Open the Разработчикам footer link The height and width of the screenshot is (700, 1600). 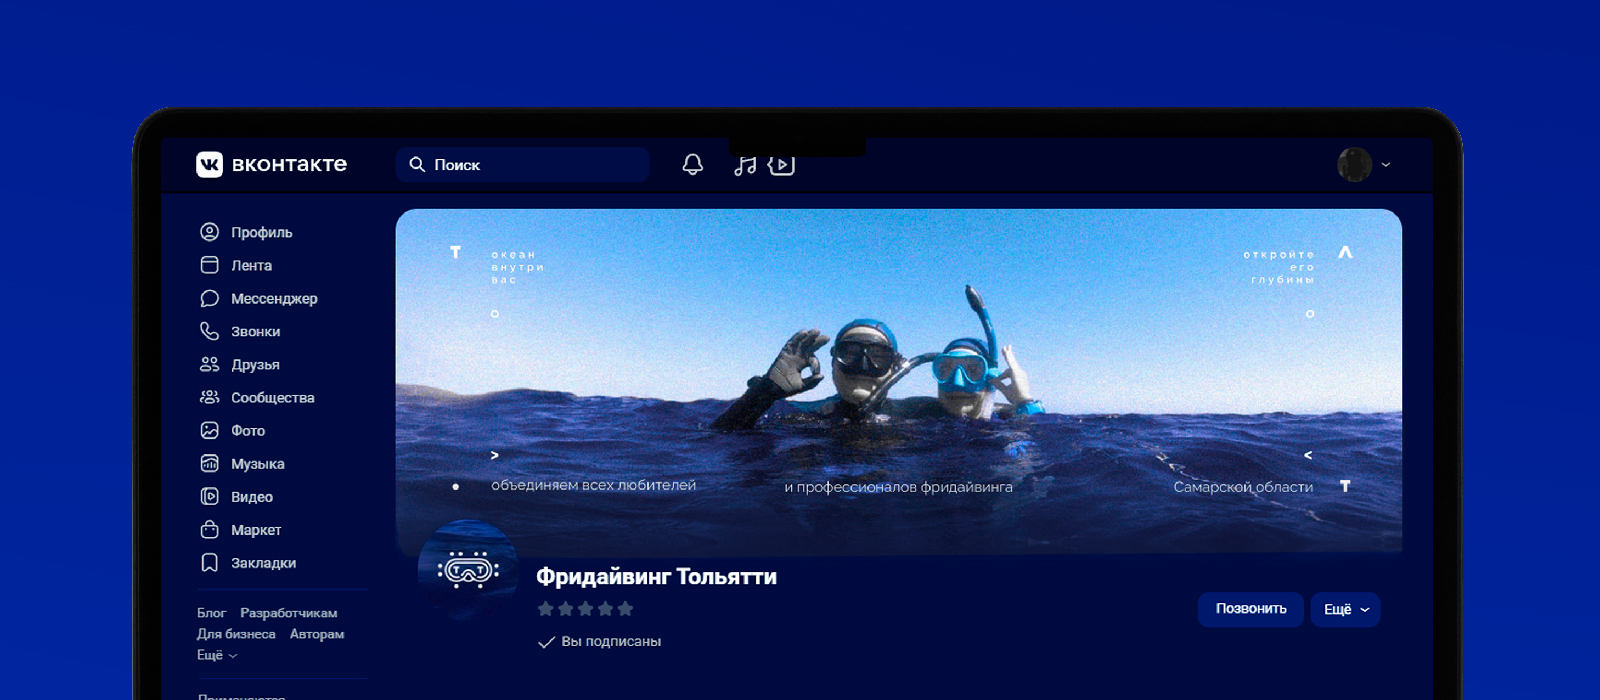(x=288, y=613)
